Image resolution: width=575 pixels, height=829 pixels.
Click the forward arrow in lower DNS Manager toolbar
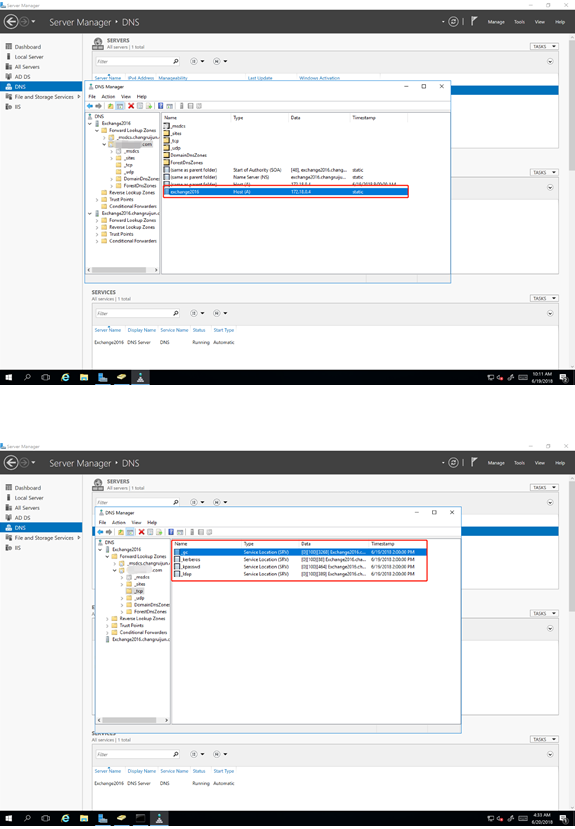pos(109,532)
